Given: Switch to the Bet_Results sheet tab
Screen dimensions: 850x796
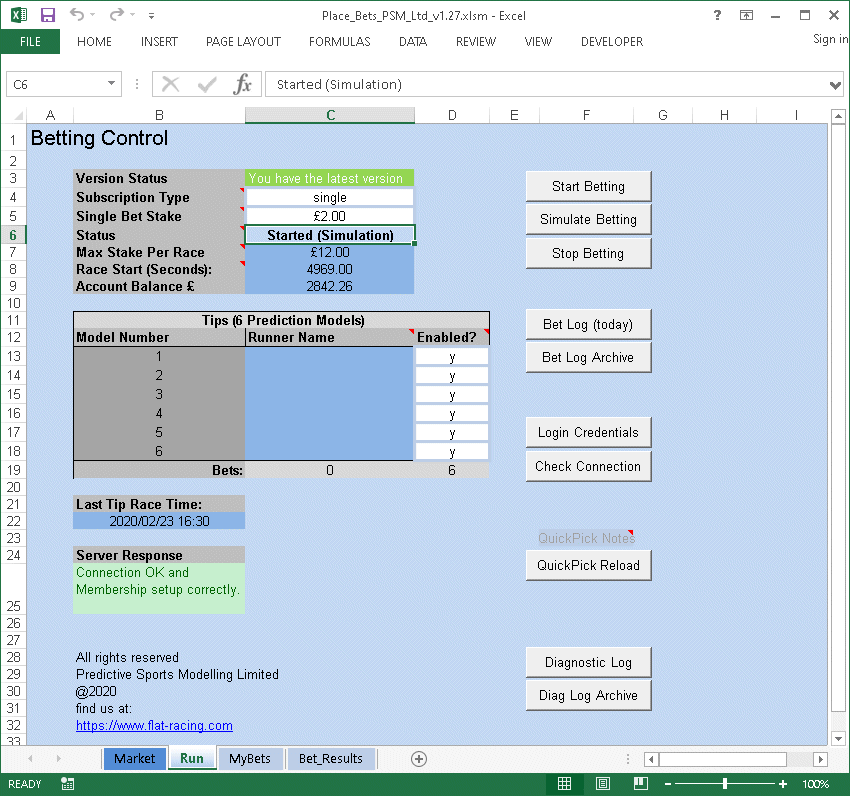Looking at the screenshot, I should pyautogui.click(x=330, y=759).
